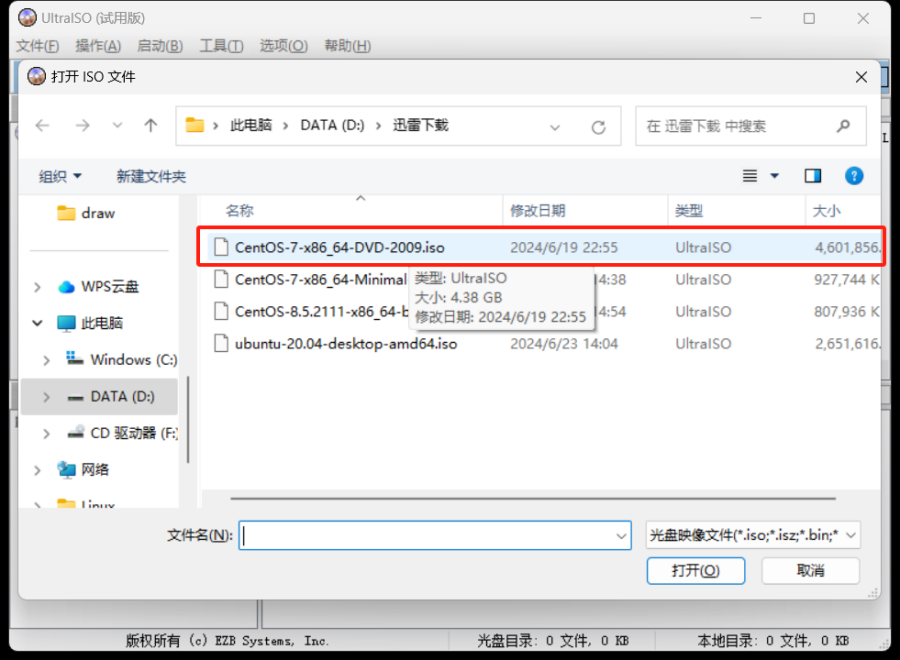The image size is (900, 660).
Task: Open the 启动(B) menu in UltraISO
Action: point(160,46)
